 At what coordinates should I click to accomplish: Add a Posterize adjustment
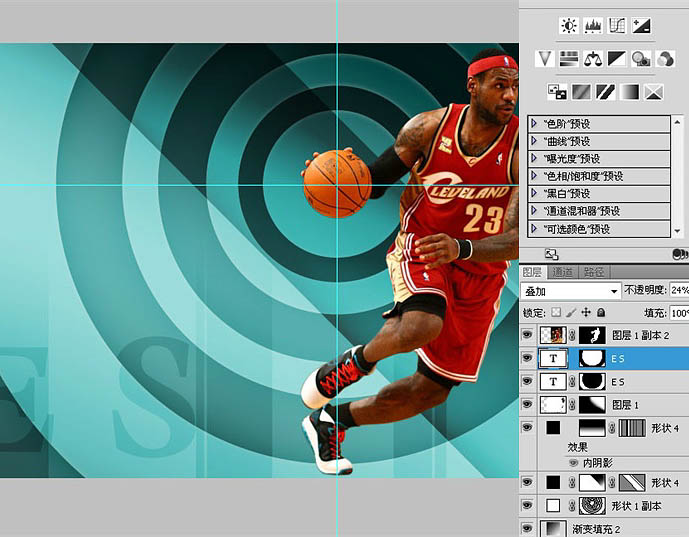coord(581,92)
